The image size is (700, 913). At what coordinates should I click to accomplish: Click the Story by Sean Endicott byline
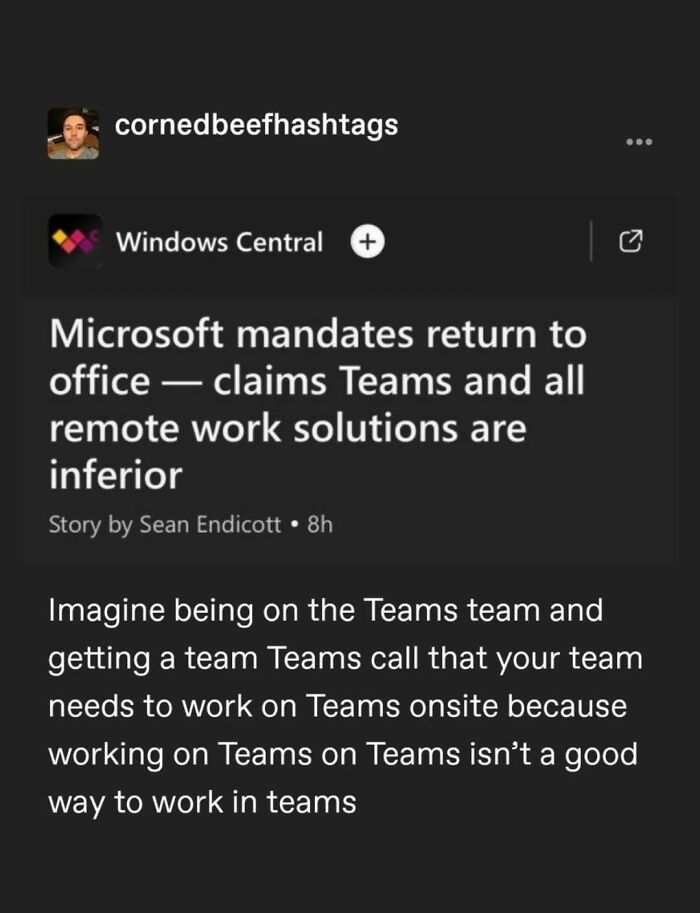pyautogui.click(x=165, y=524)
